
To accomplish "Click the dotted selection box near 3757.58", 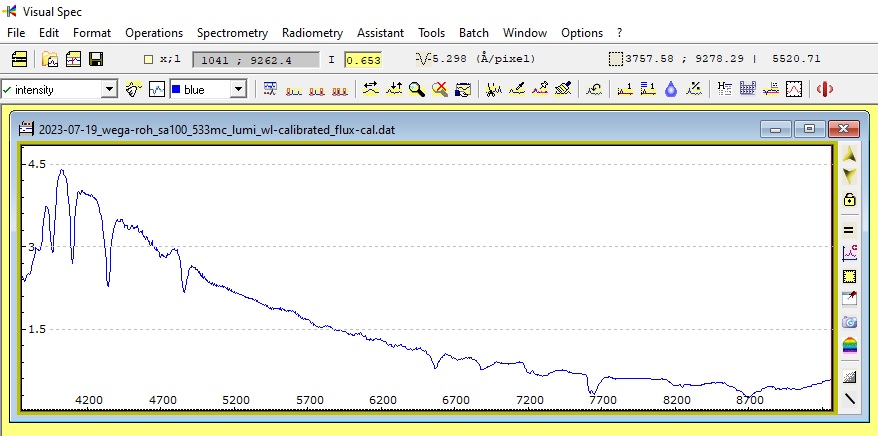I will [615, 59].
